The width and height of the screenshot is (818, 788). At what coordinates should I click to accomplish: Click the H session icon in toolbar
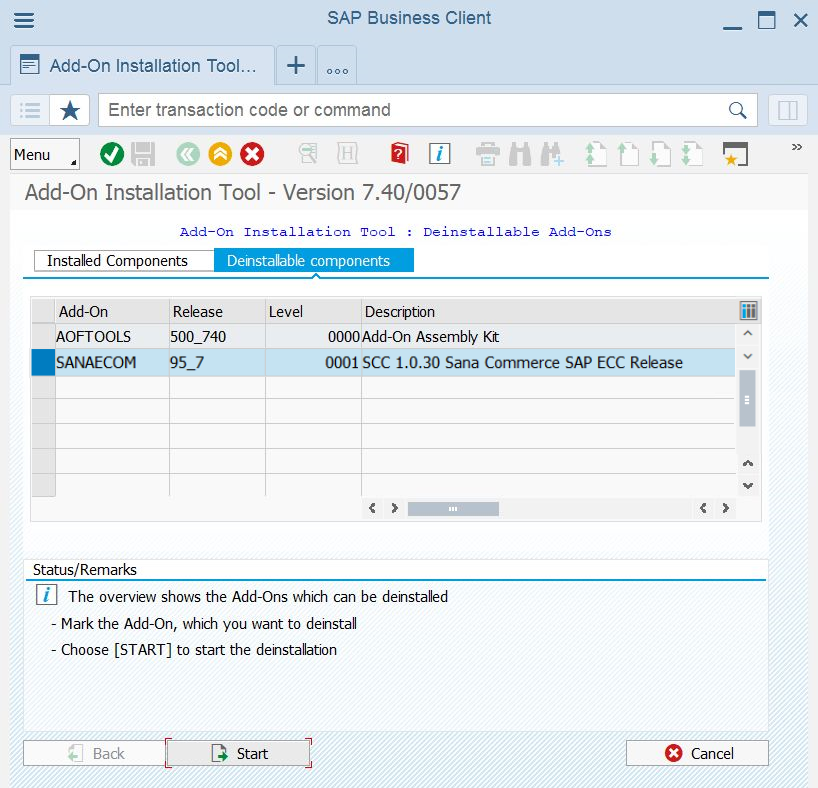tap(347, 154)
